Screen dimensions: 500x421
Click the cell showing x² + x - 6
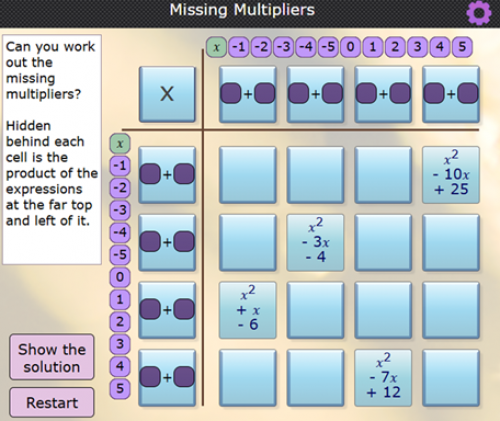[248, 310]
